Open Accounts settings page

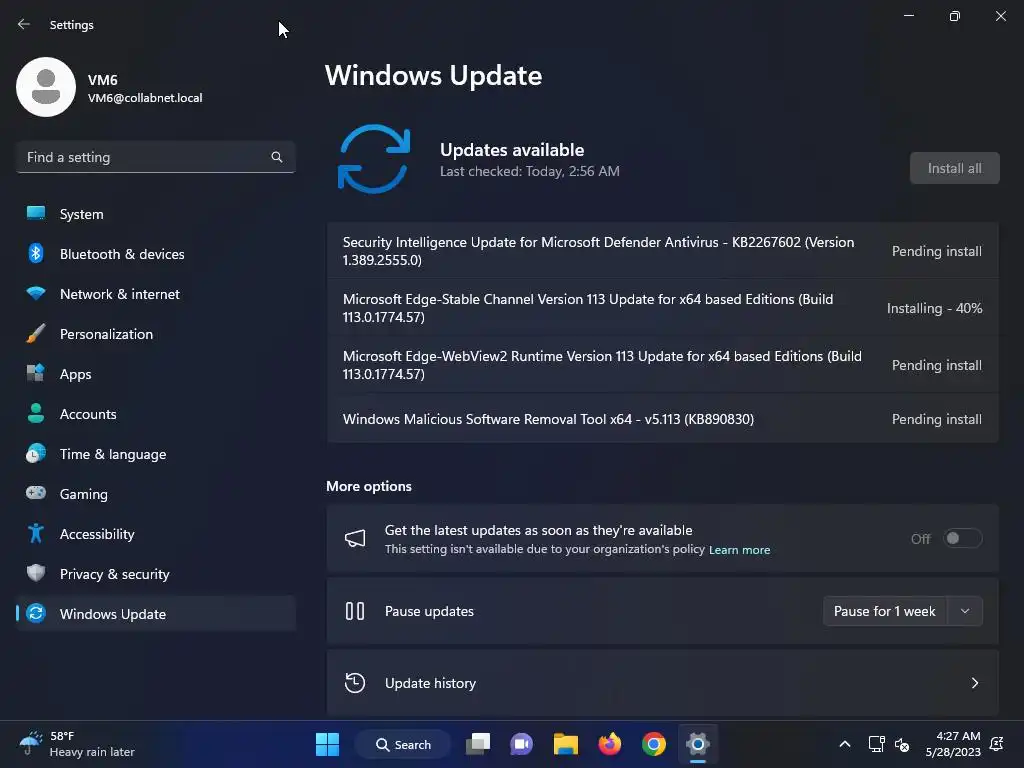pyautogui.click(x=155, y=413)
